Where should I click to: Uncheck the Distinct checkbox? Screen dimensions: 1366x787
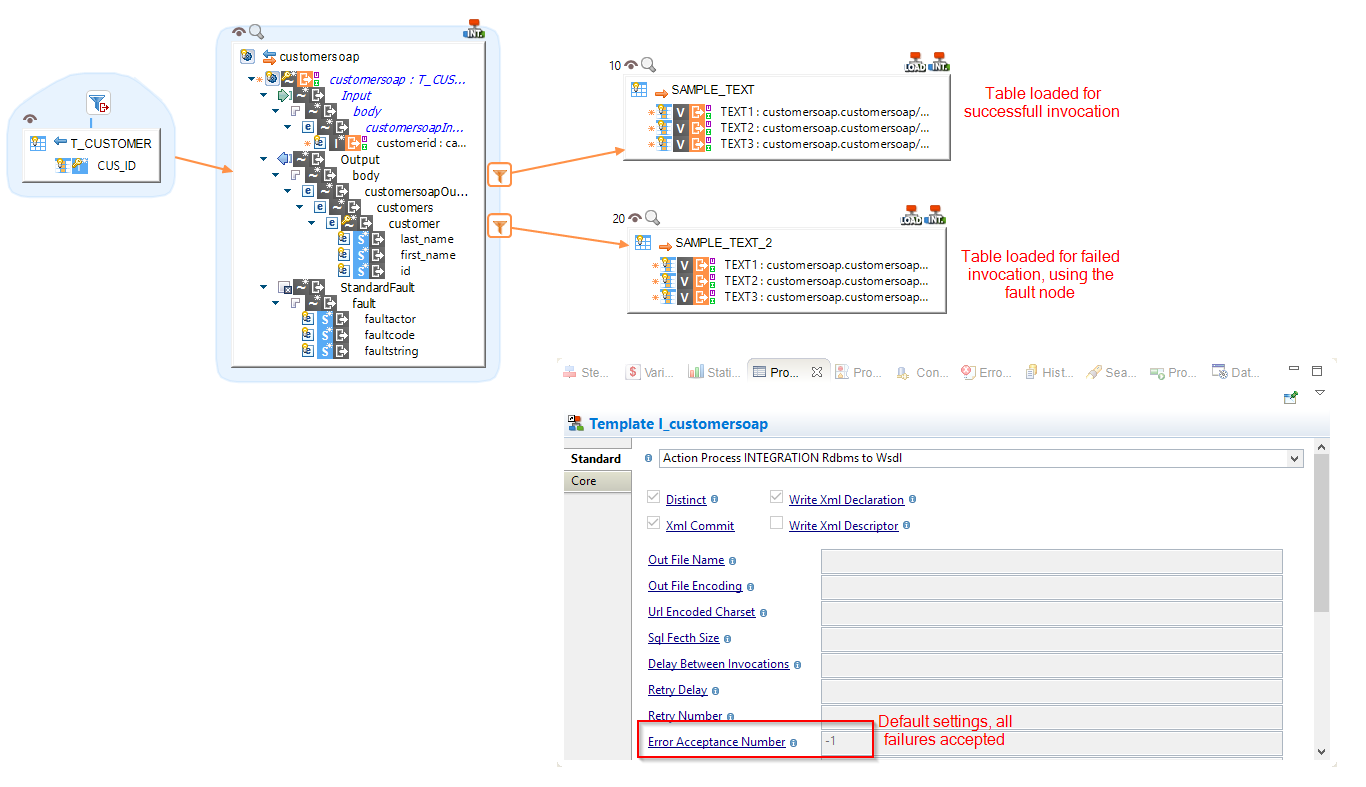[652, 496]
